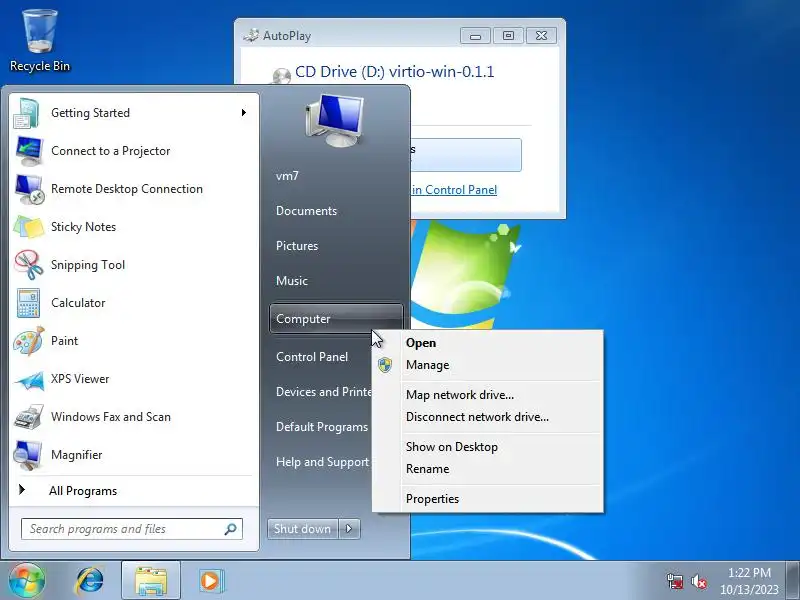Click Computer in Start menu
The width and height of the screenshot is (800, 600).
tap(336, 319)
